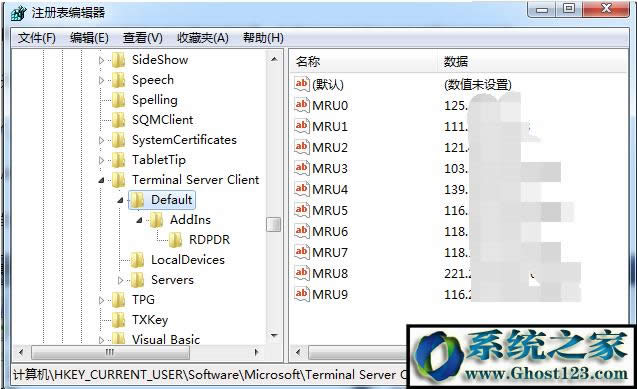Image resolution: width=637 pixels, height=389 pixels.
Task: Click the Speech folder icon
Action: click(119, 80)
